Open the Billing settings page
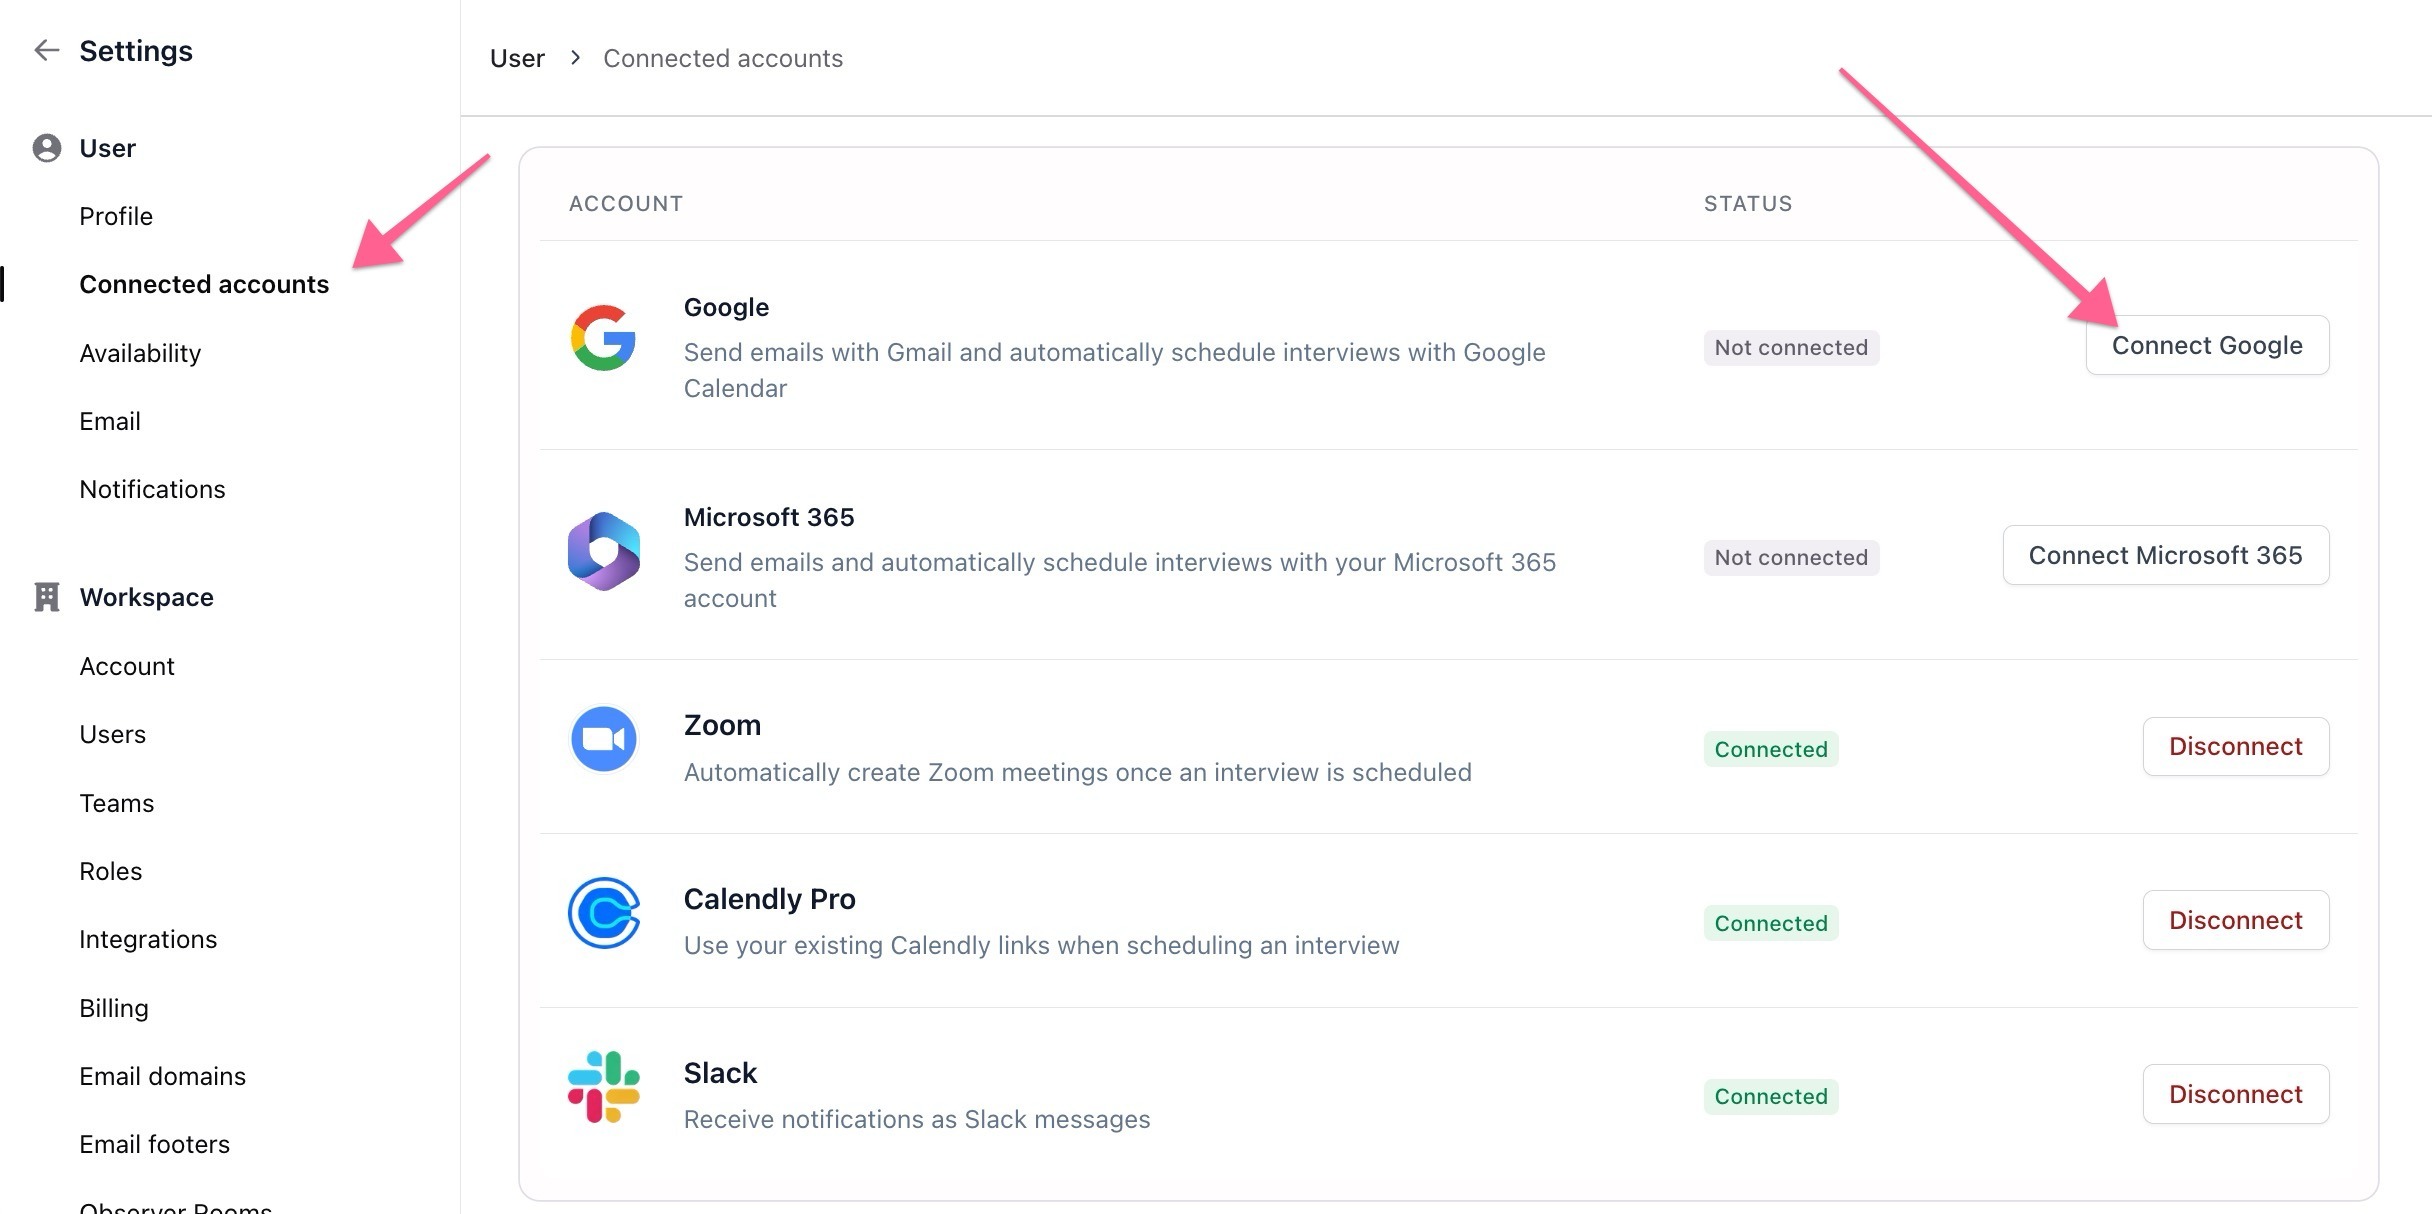2432x1214 pixels. 114,1008
